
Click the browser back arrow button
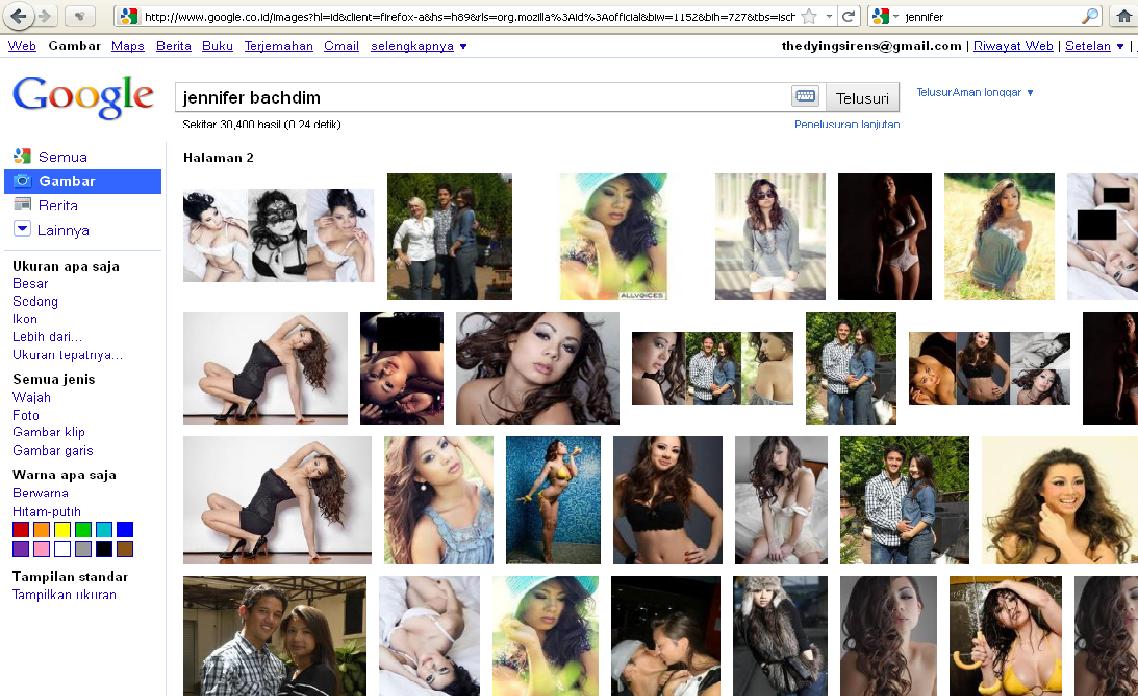tap(19, 16)
